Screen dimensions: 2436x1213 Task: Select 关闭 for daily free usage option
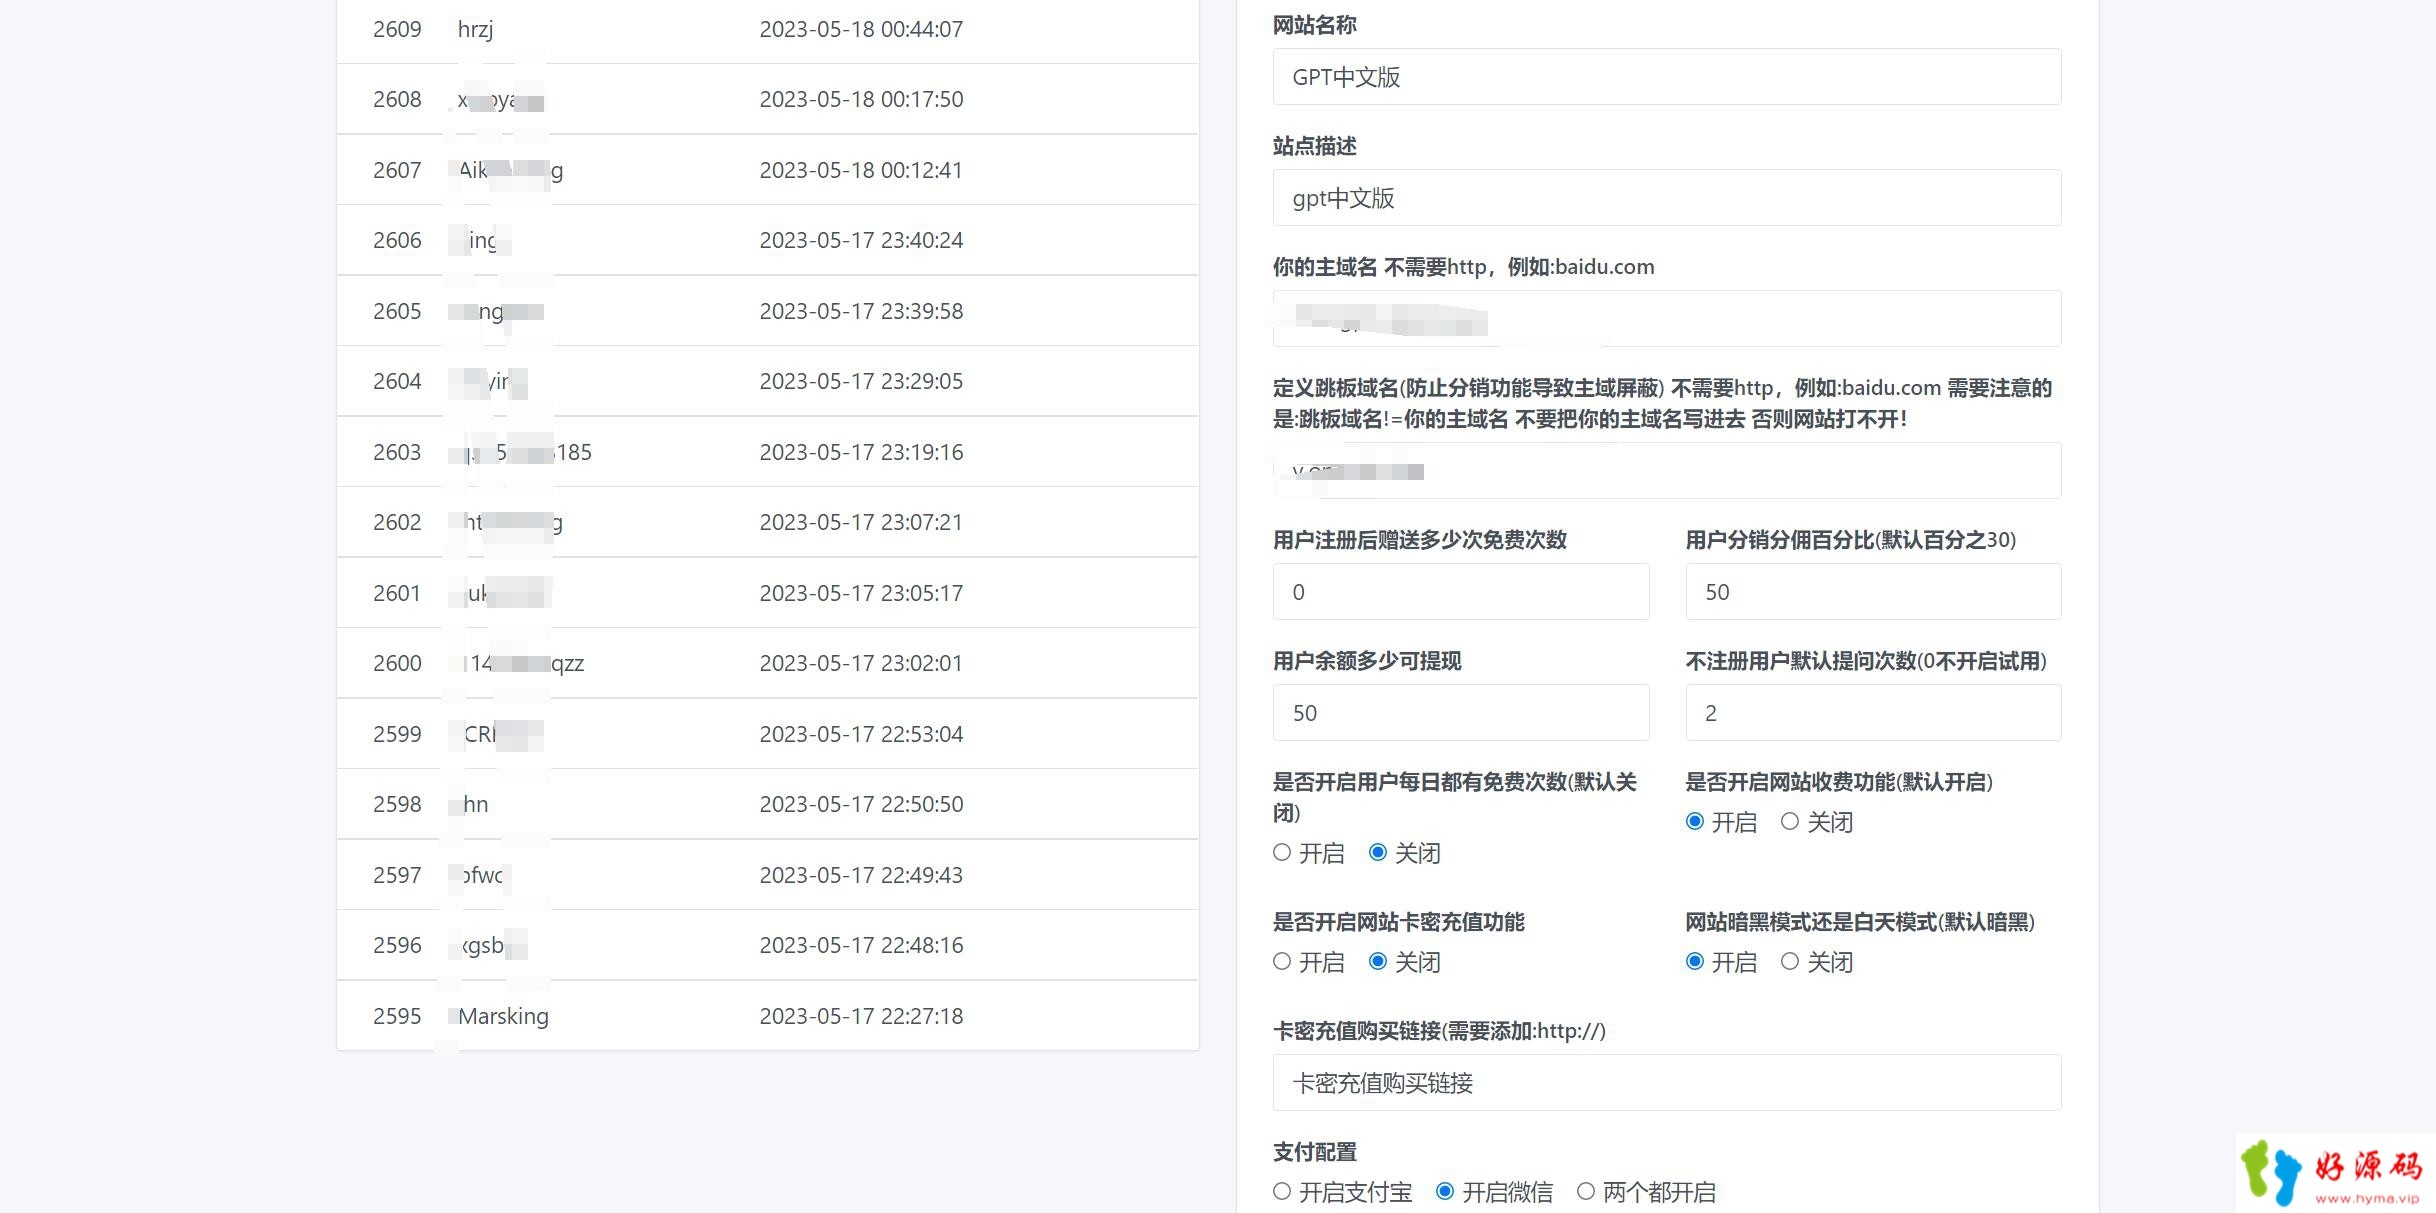[1378, 853]
